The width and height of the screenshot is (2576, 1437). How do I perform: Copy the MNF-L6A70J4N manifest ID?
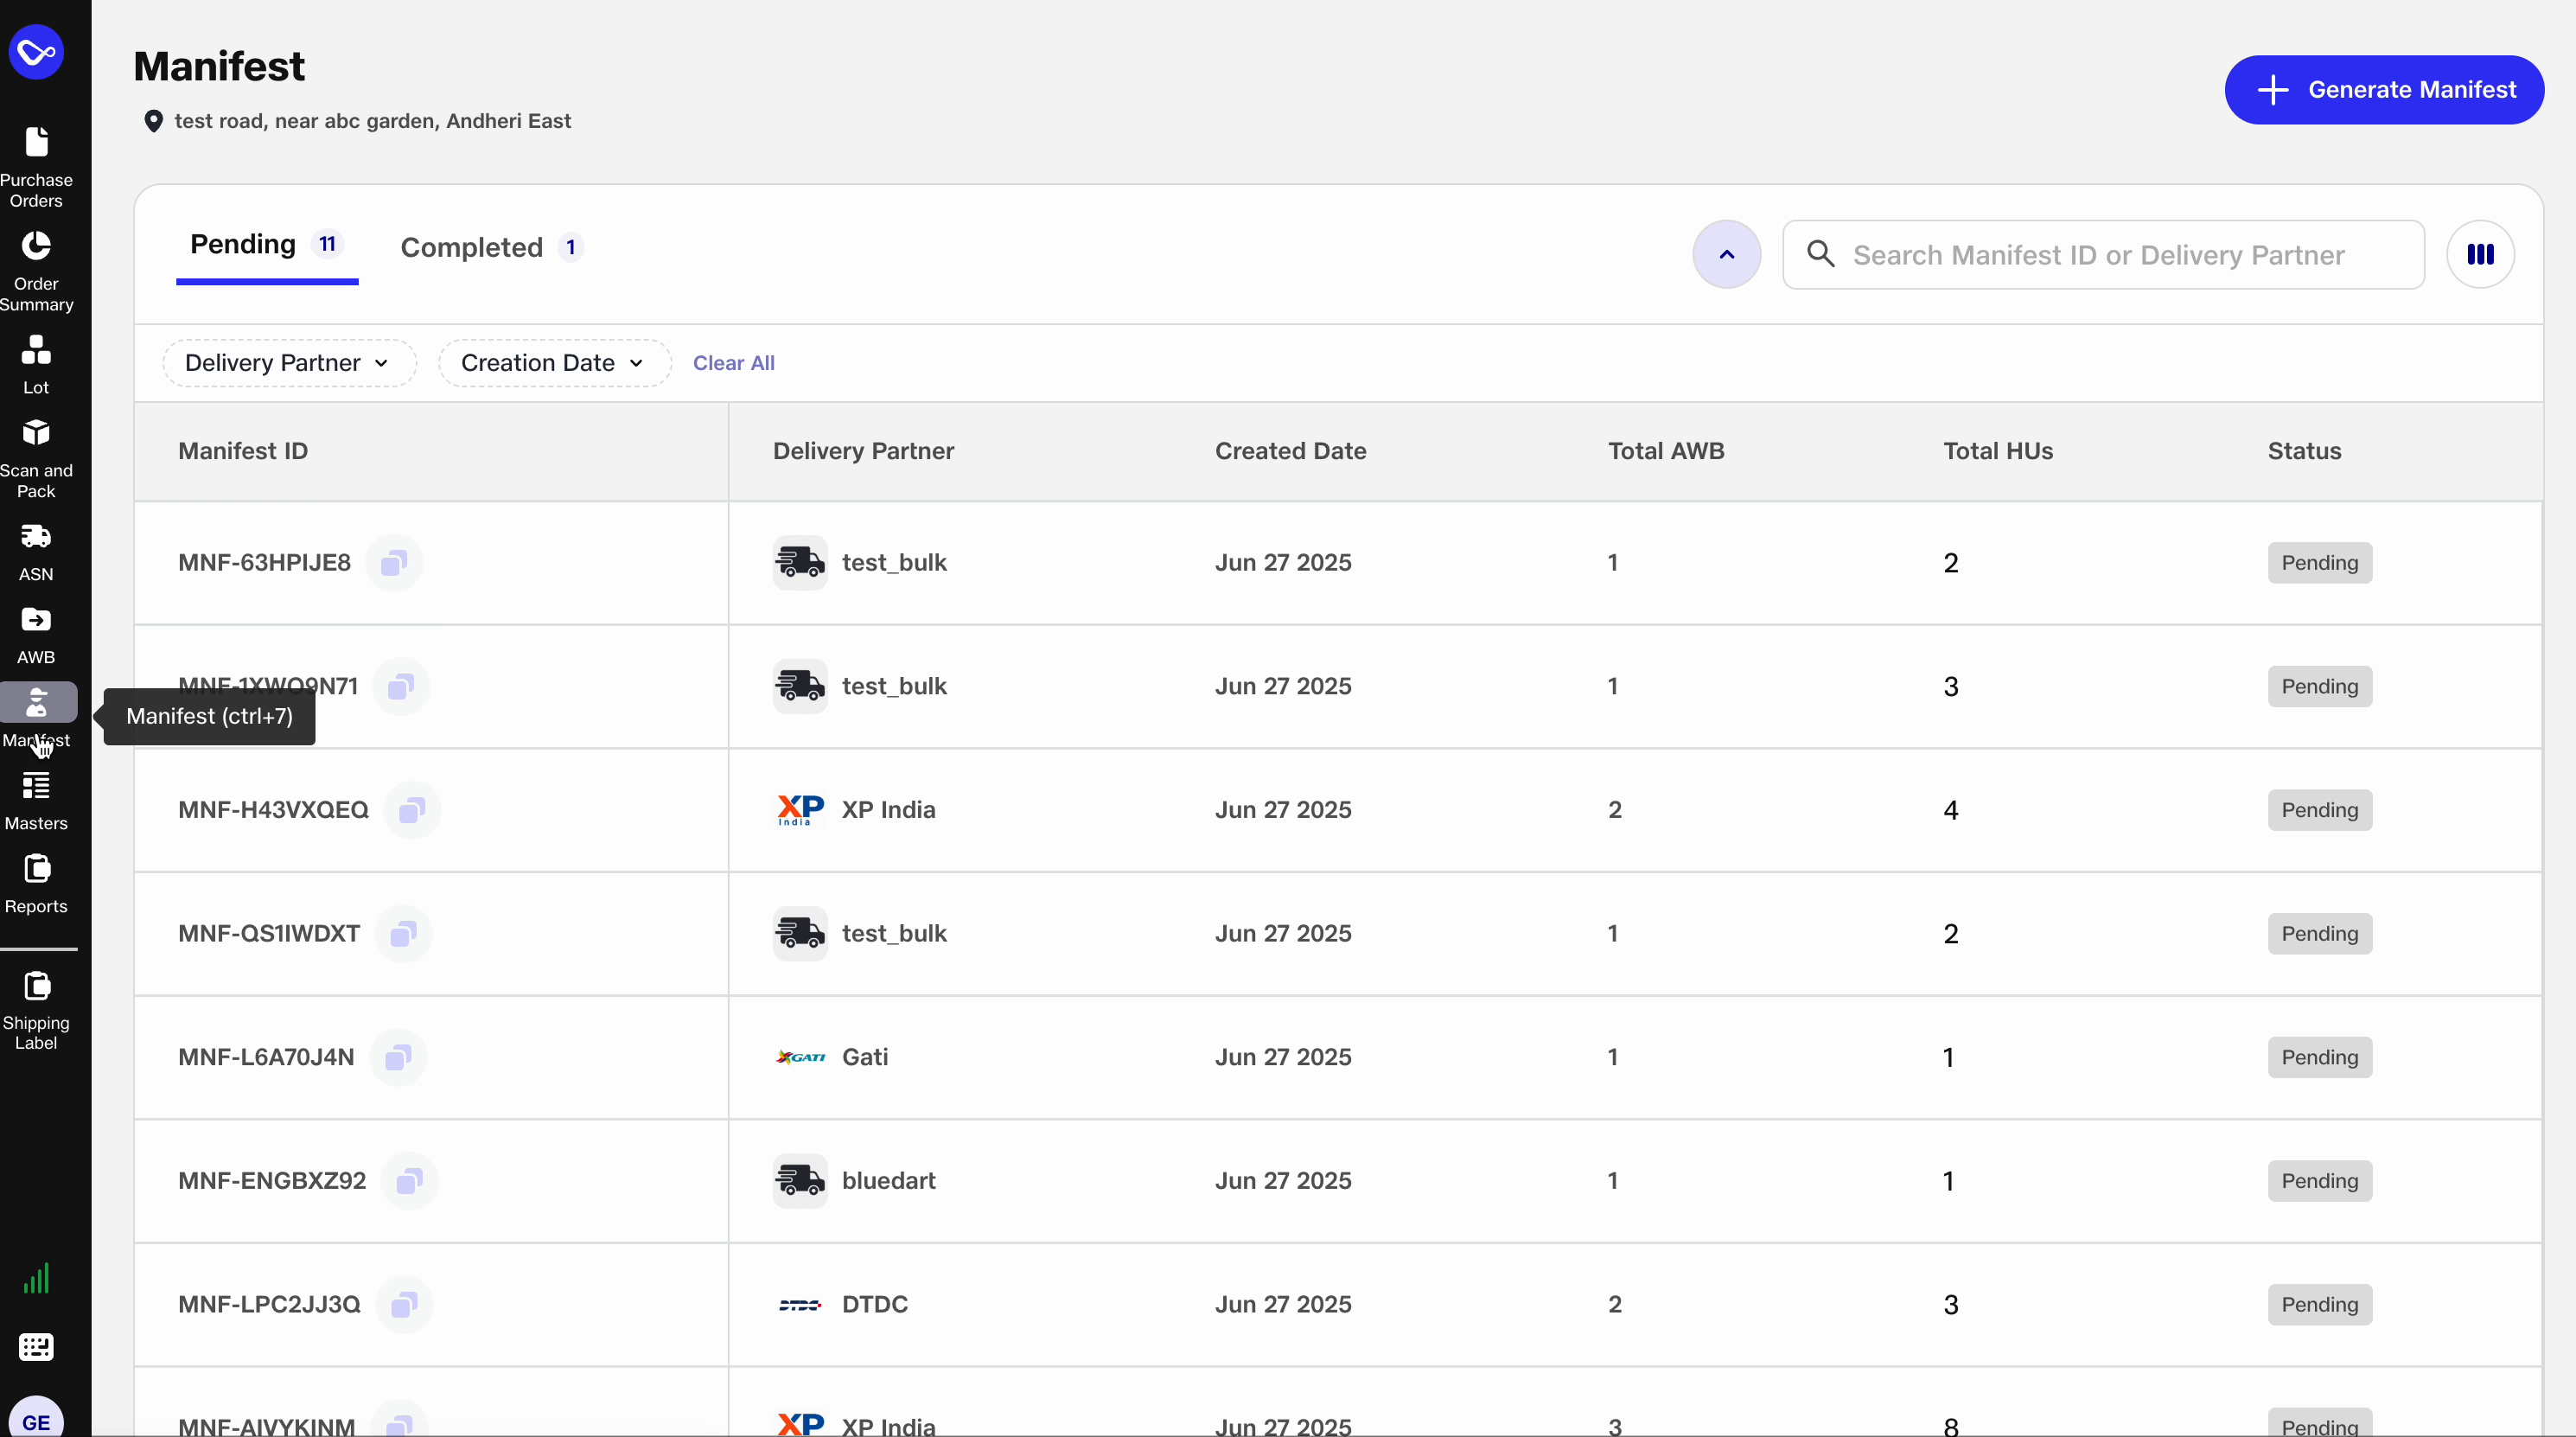pos(397,1057)
